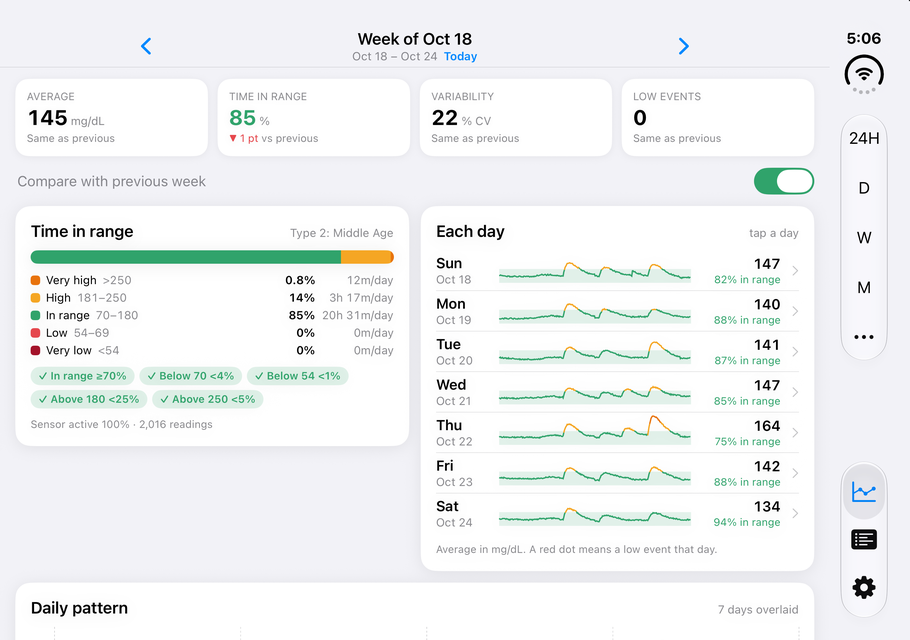Tap the Thu 75% in range text
The image size is (910, 640).
click(747, 442)
